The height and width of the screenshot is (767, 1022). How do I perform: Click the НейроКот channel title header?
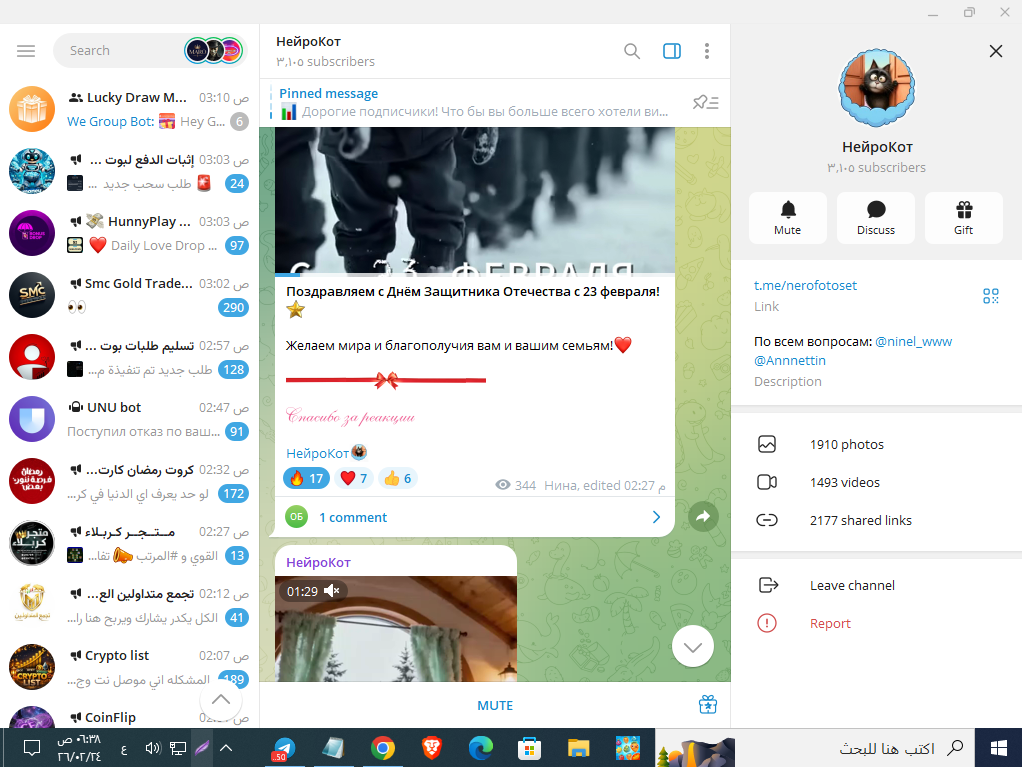click(x=308, y=42)
